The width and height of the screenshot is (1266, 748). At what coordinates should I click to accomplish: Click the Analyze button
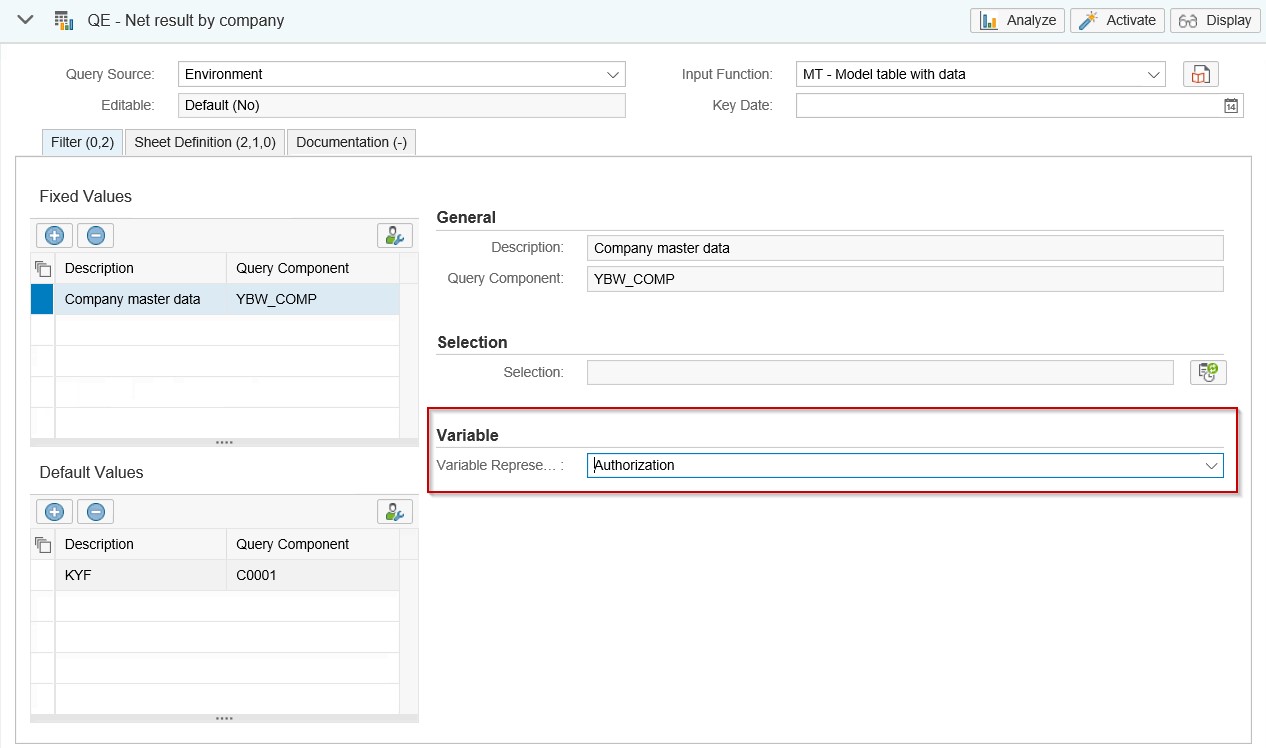click(x=1017, y=20)
